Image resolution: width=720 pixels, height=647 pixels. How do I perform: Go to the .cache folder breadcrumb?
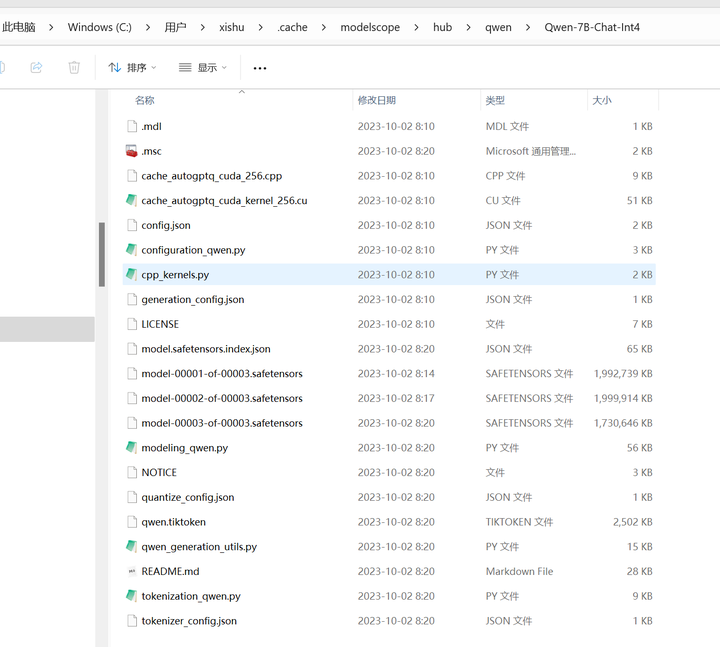(x=292, y=27)
